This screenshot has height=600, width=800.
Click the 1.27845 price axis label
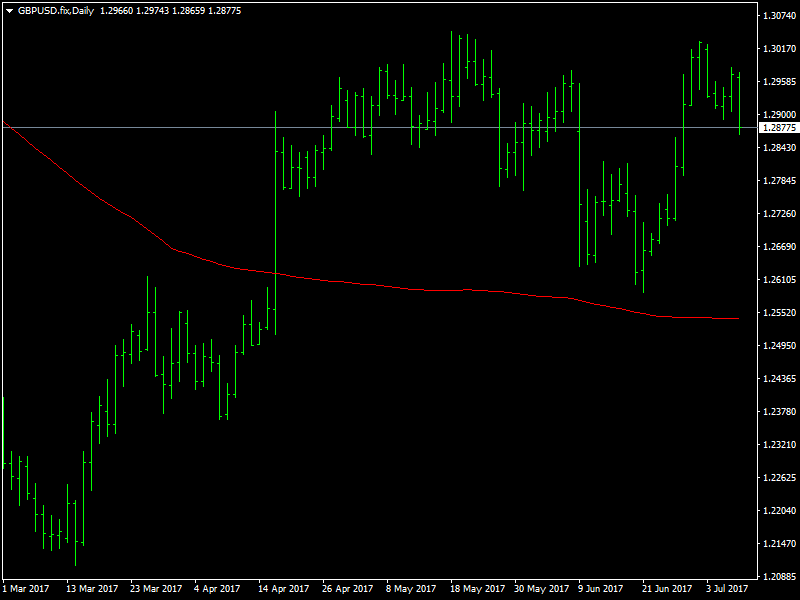click(779, 181)
